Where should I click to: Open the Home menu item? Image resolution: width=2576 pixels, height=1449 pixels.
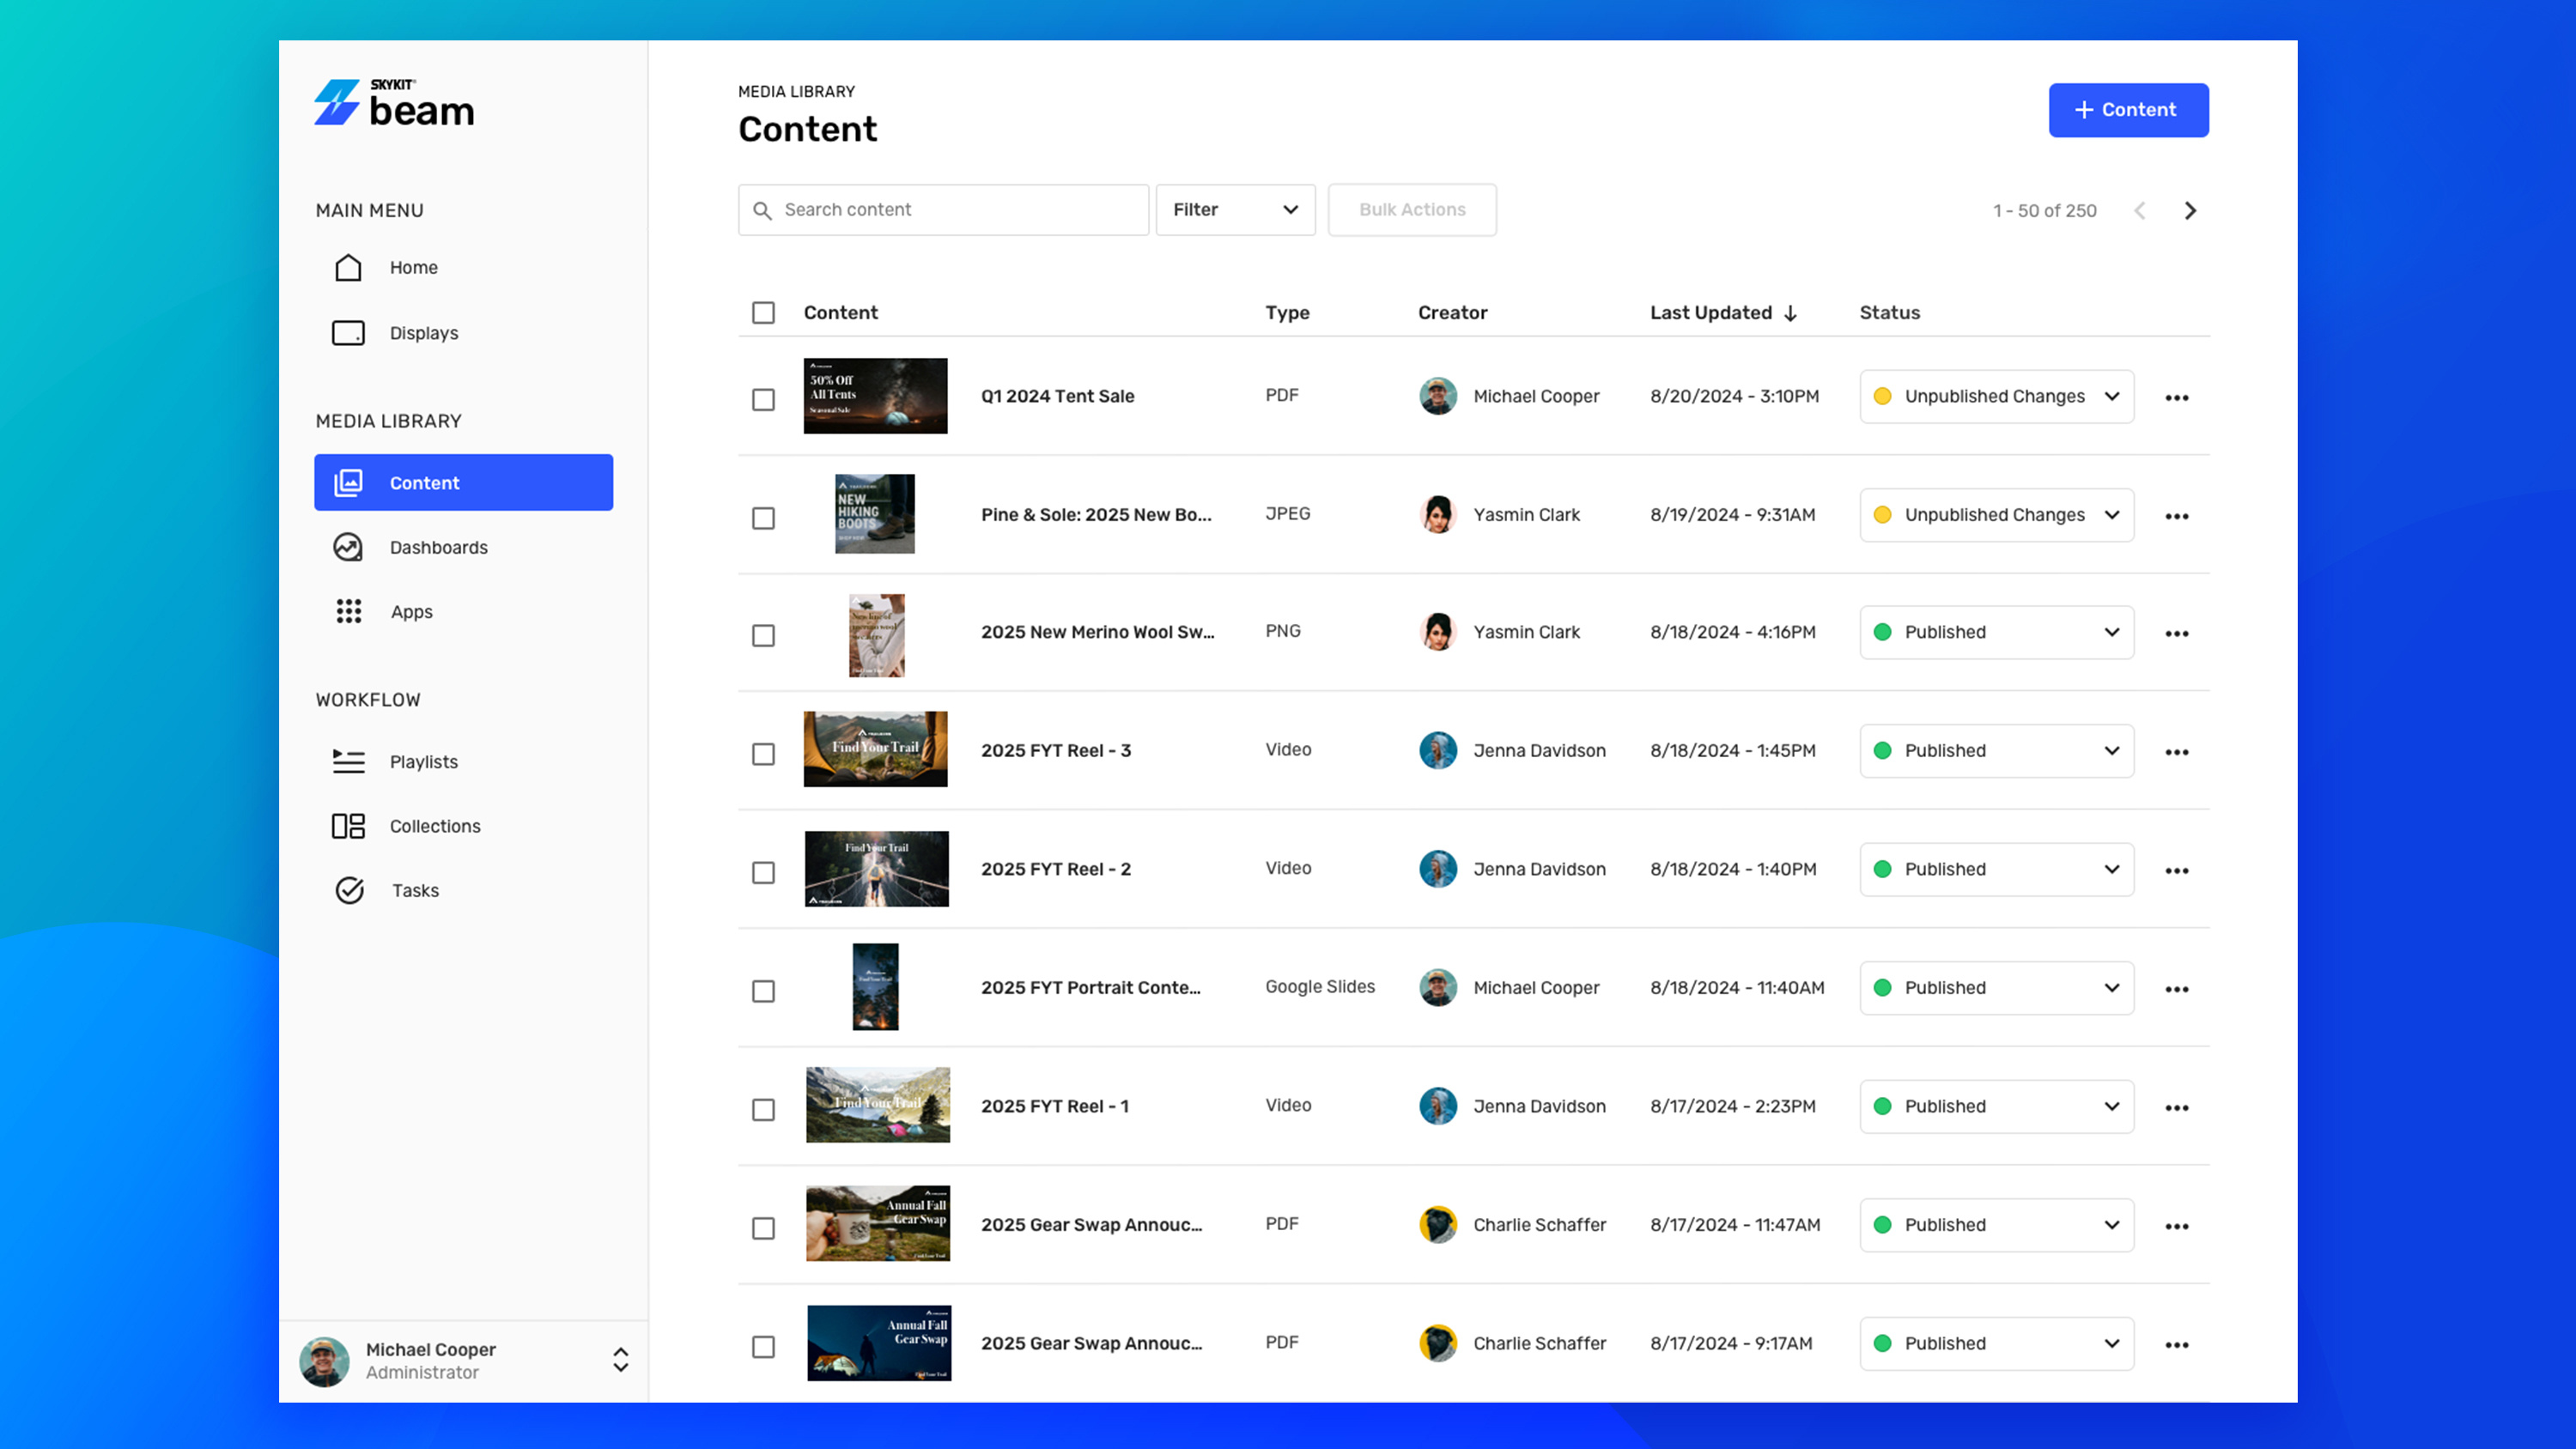point(463,267)
